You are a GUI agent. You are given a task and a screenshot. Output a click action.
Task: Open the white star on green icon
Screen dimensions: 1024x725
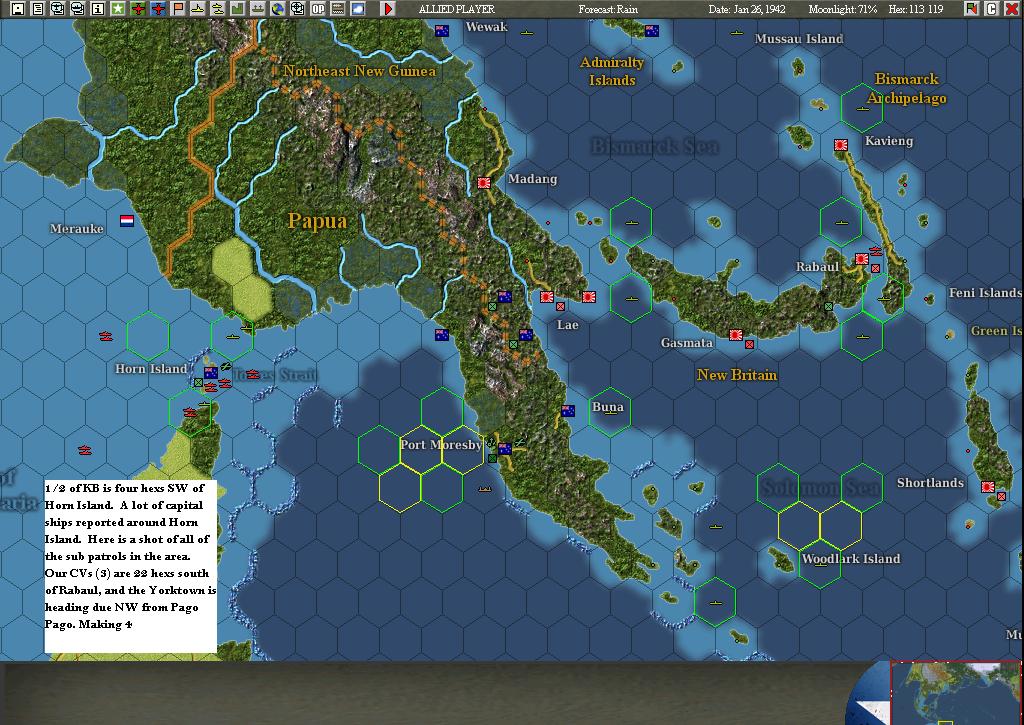click(118, 8)
